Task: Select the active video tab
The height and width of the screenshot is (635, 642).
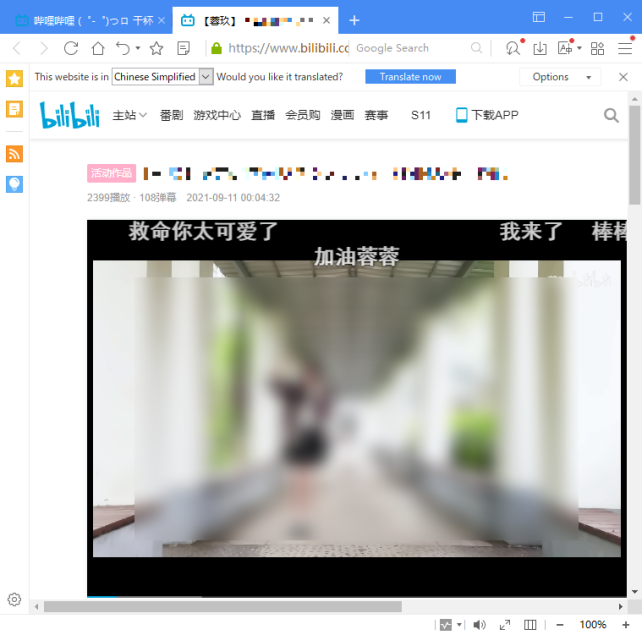Action: [x=254, y=20]
